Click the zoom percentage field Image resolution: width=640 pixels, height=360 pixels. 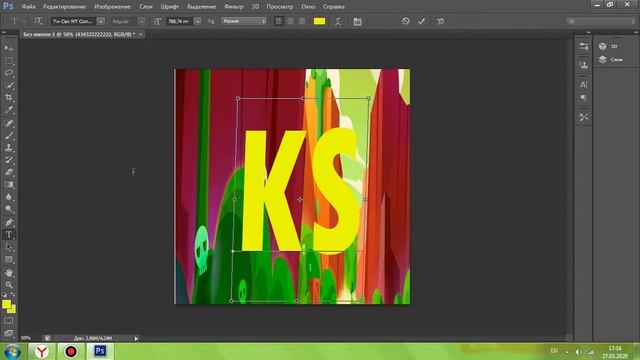[x=26, y=338]
